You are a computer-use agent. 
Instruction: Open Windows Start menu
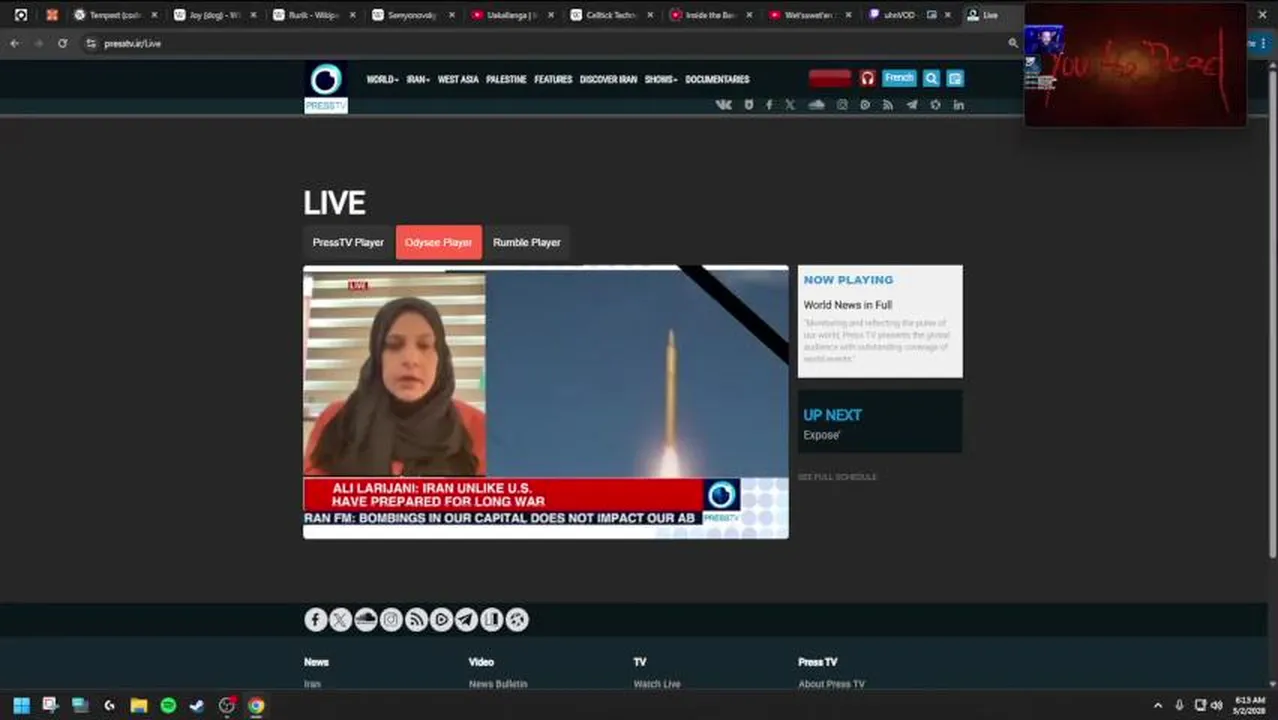[21, 705]
